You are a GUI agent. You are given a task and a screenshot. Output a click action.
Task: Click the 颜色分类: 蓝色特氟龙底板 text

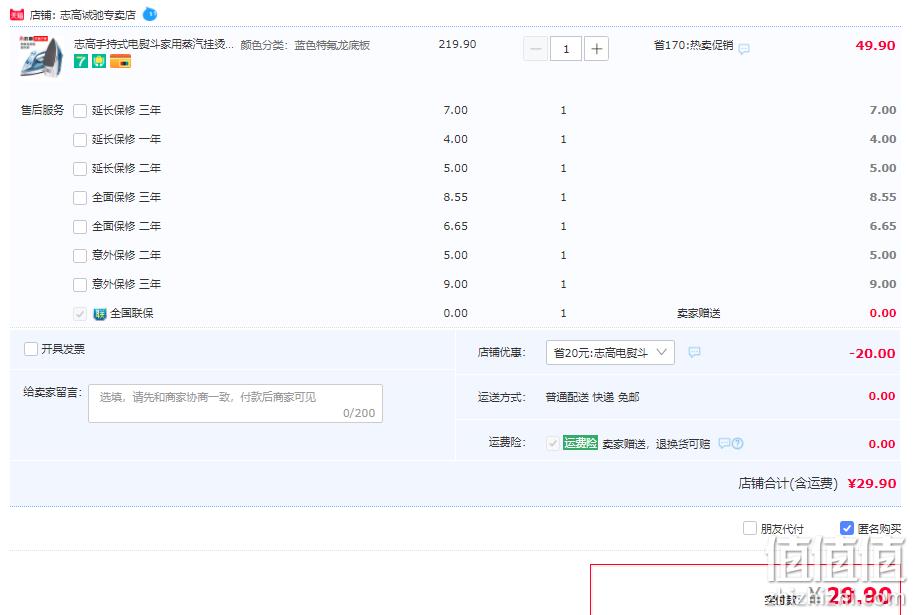tap(305, 45)
